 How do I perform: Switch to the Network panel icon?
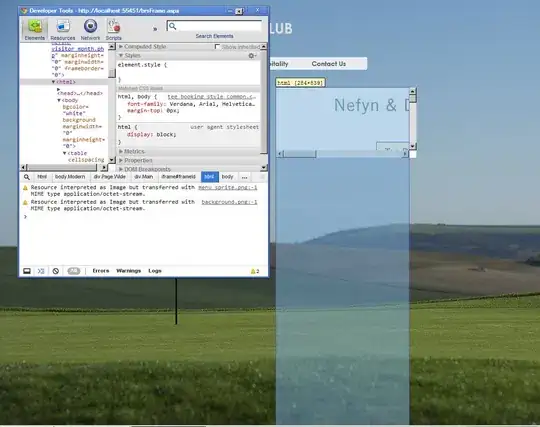coord(90,30)
